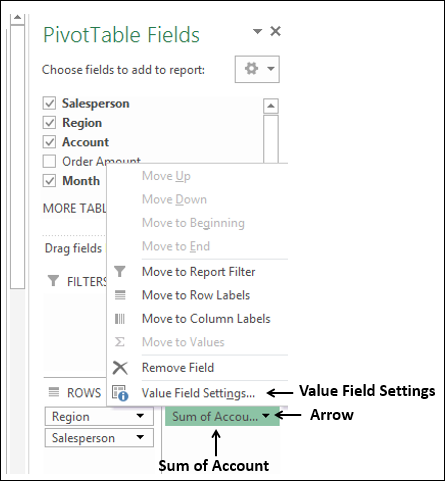Close the PivotTable Fields pane
The width and height of the screenshot is (445, 481).
[x=275, y=31]
